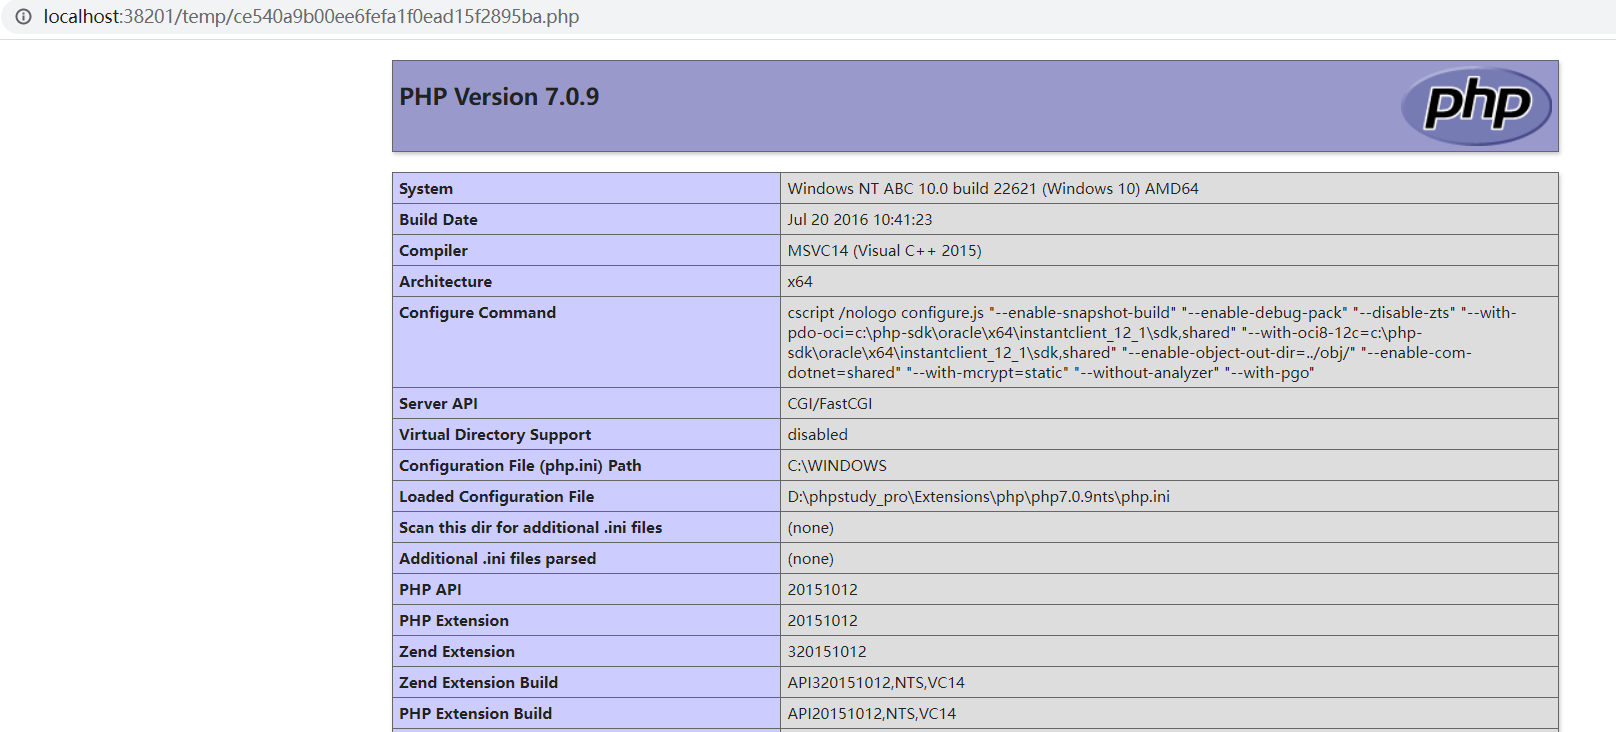The width and height of the screenshot is (1616, 732).
Task: Click the Additional .ini files parsed label
Action: 497,559
